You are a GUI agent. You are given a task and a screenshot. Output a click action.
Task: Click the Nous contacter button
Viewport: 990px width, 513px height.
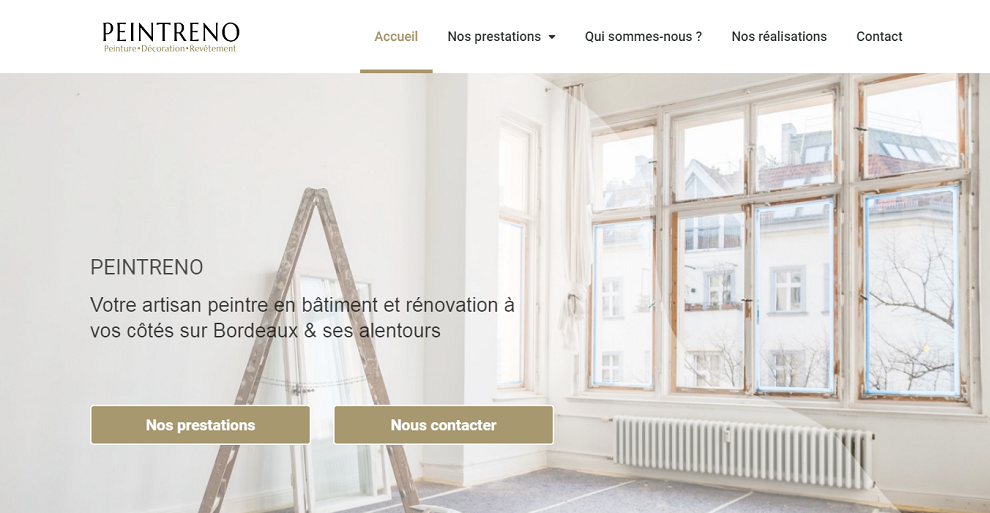point(443,425)
